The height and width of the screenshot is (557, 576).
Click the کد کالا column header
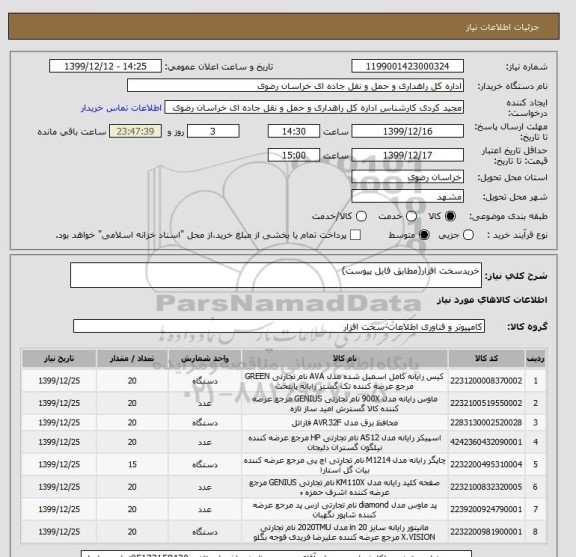(x=486, y=359)
